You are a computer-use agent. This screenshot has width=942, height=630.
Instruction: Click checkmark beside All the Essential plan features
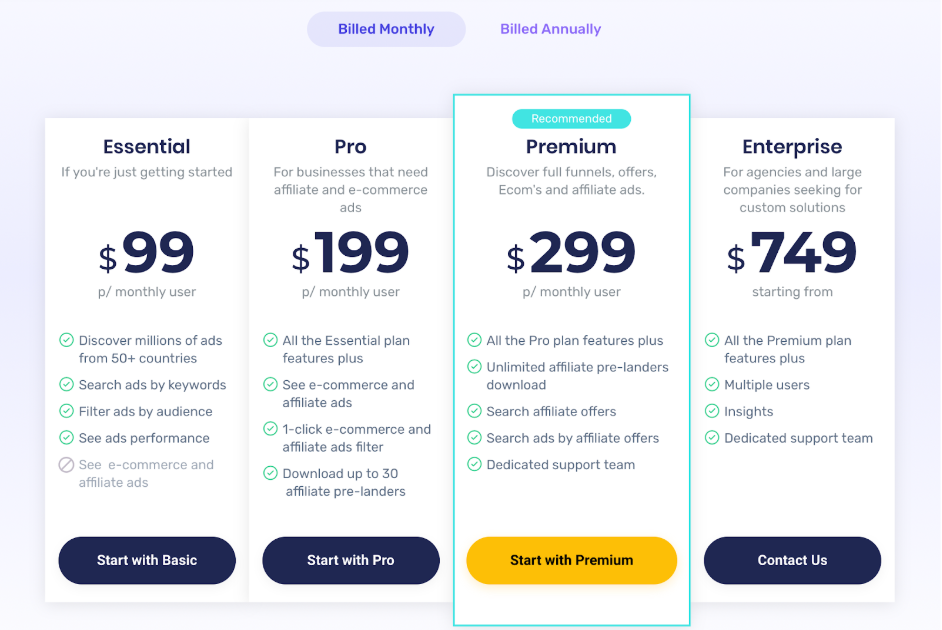[x=270, y=340]
